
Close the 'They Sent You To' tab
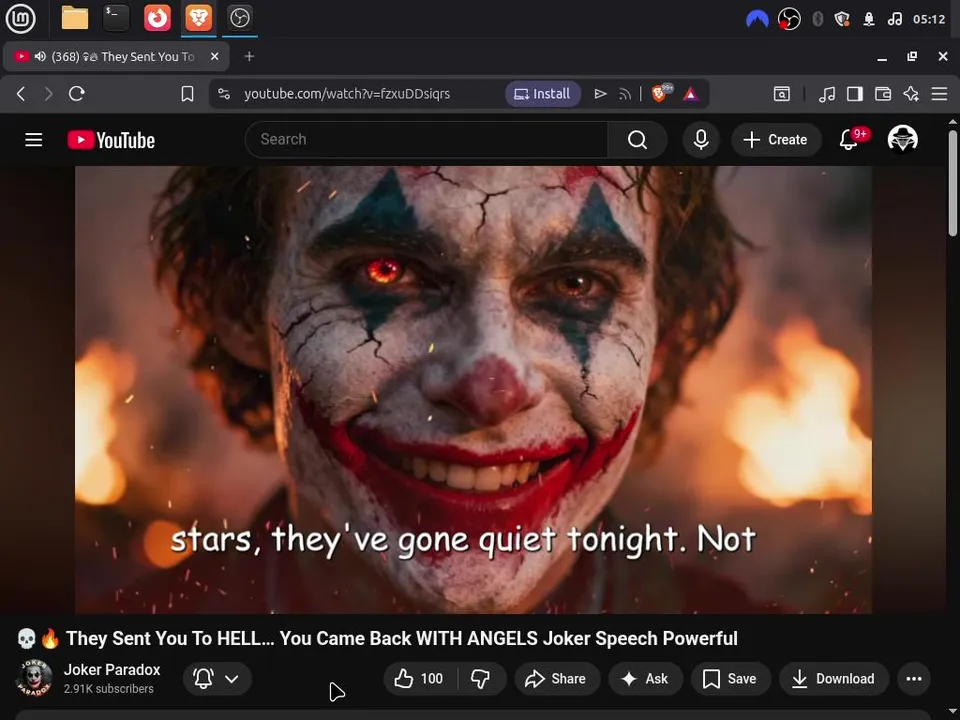point(214,56)
